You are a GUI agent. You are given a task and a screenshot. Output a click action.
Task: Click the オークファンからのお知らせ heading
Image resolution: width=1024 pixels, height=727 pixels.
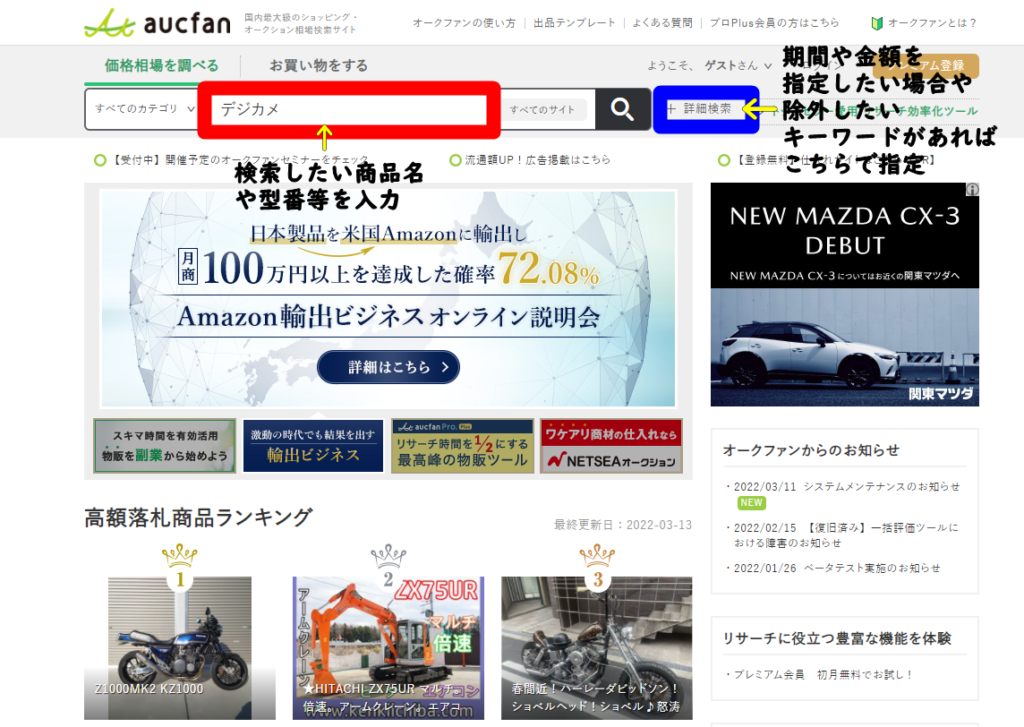[811, 450]
